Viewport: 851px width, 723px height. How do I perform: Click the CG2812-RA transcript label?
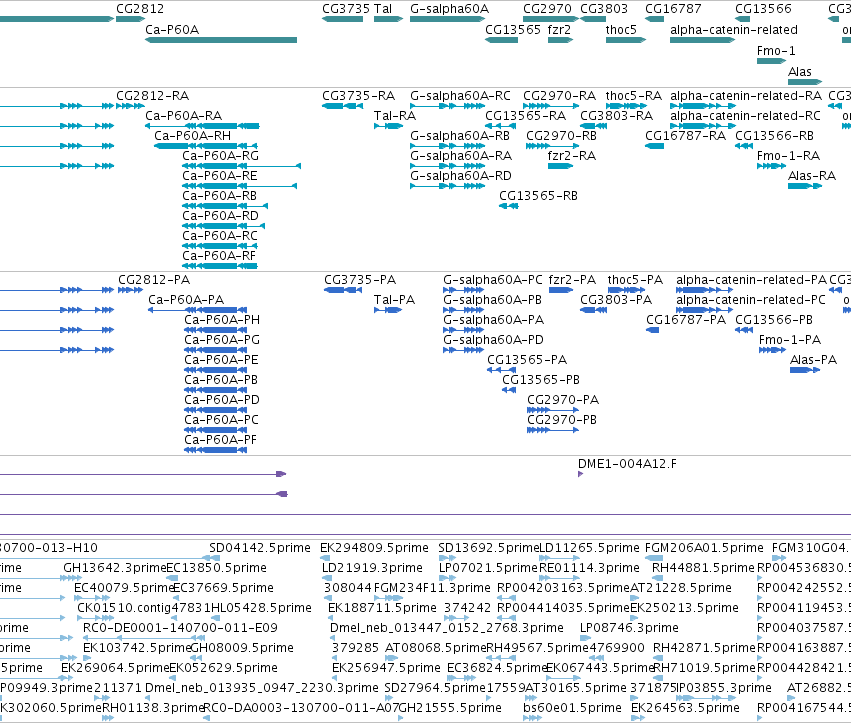pyautogui.click(x=153, y=96)
